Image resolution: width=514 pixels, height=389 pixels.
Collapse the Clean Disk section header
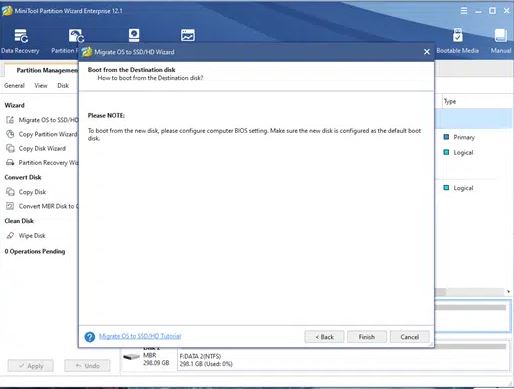coord(19,221)
